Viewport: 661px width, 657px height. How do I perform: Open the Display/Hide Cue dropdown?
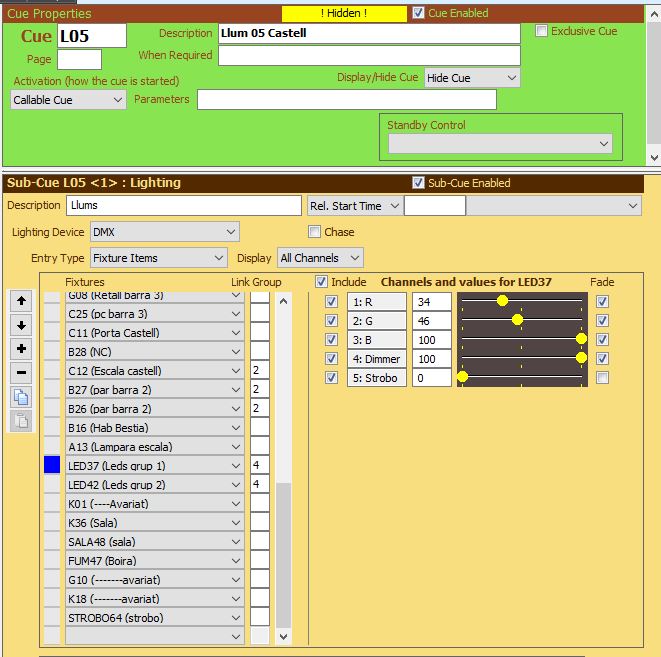[471, 78]
